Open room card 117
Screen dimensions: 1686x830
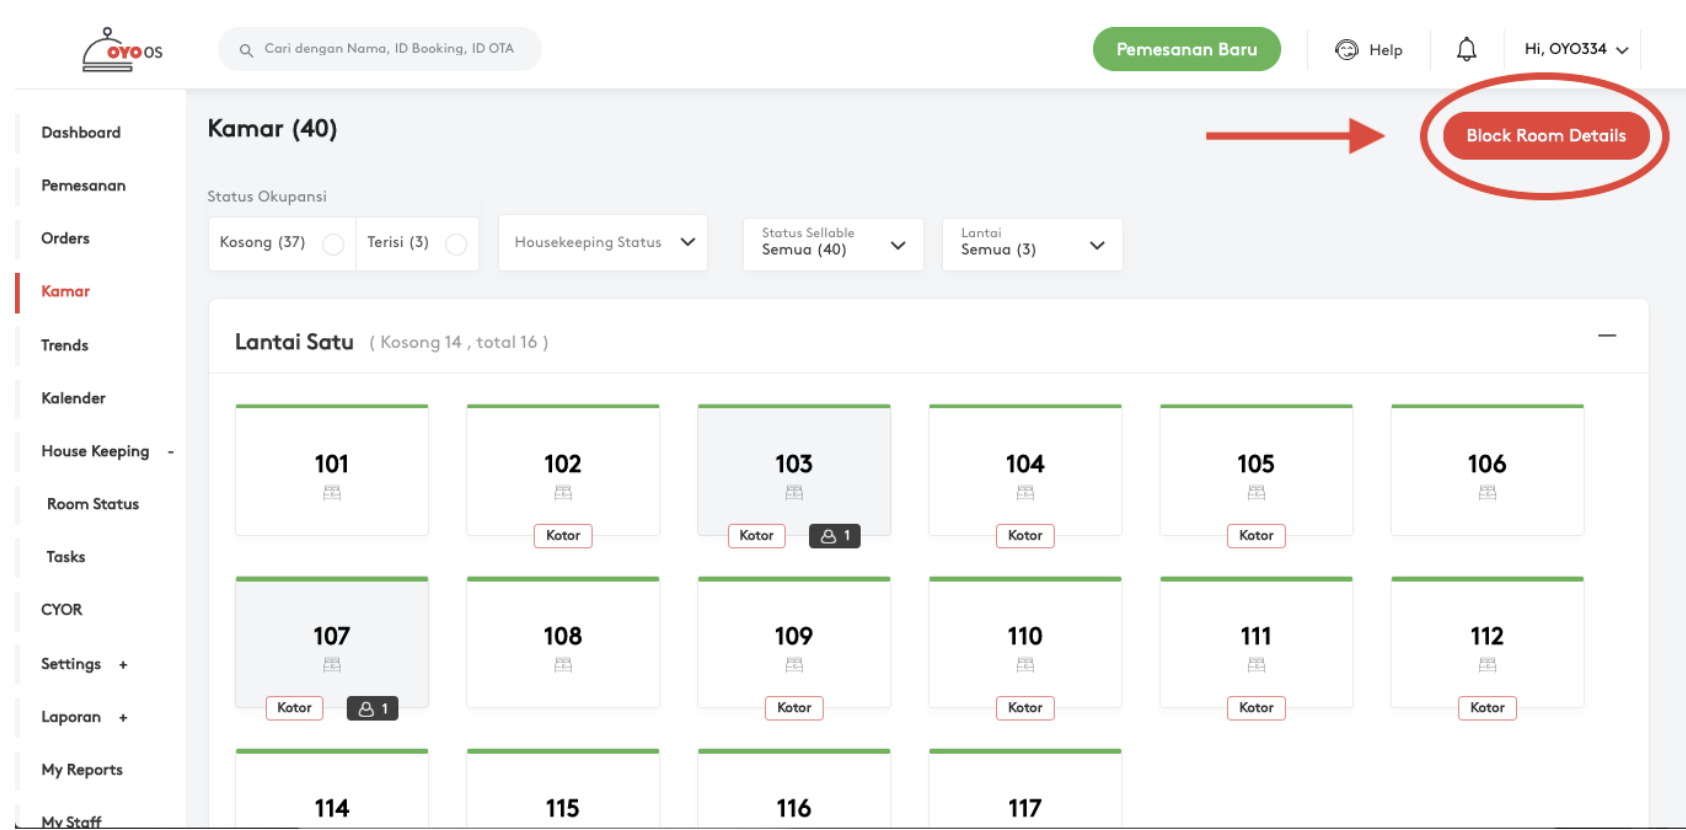(x=1025, y=788)
